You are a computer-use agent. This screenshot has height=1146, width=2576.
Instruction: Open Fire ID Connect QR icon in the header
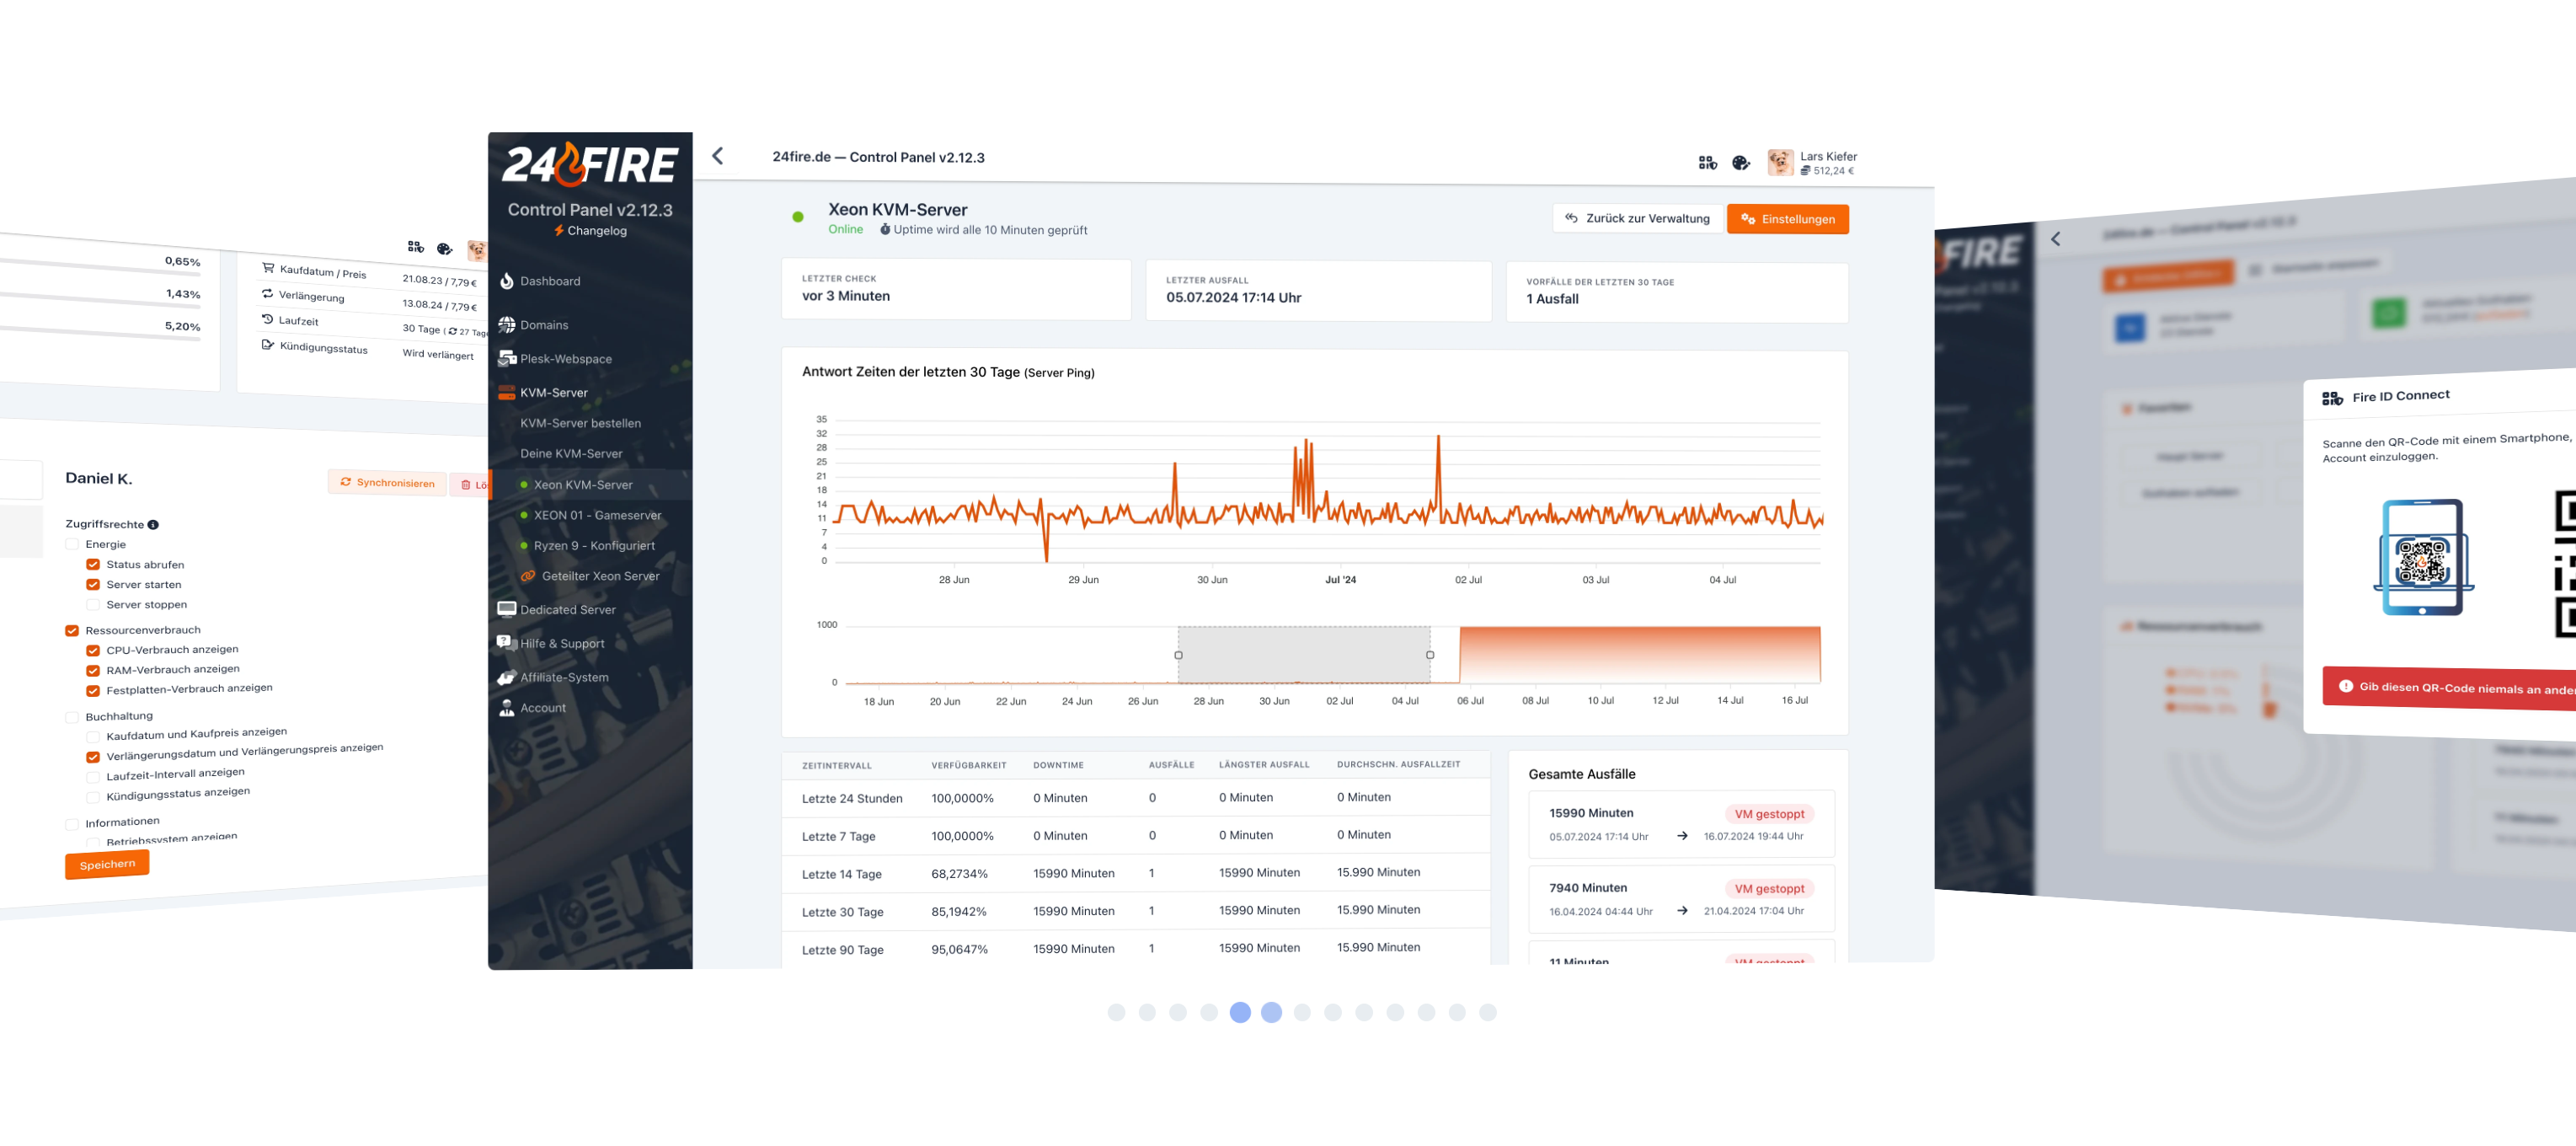pos(1707,162)
